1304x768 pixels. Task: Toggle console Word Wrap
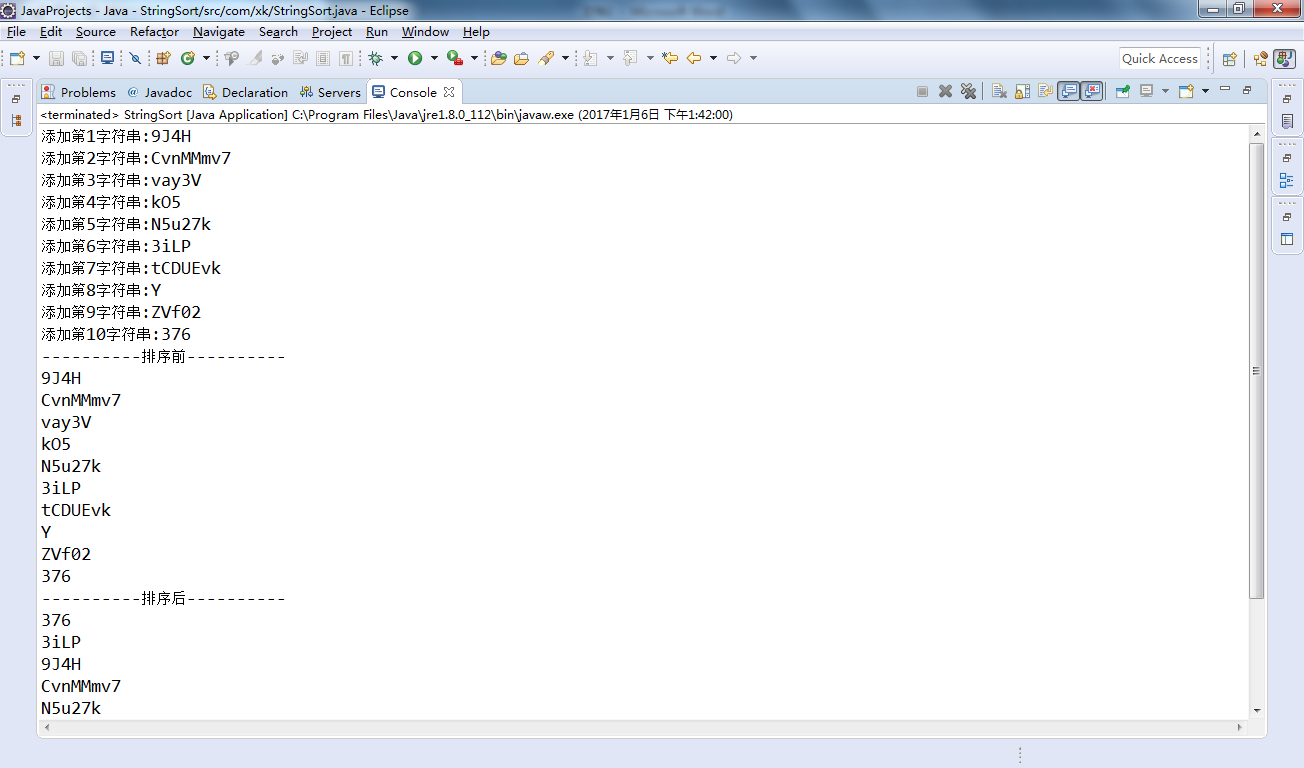coord(1045,91)
